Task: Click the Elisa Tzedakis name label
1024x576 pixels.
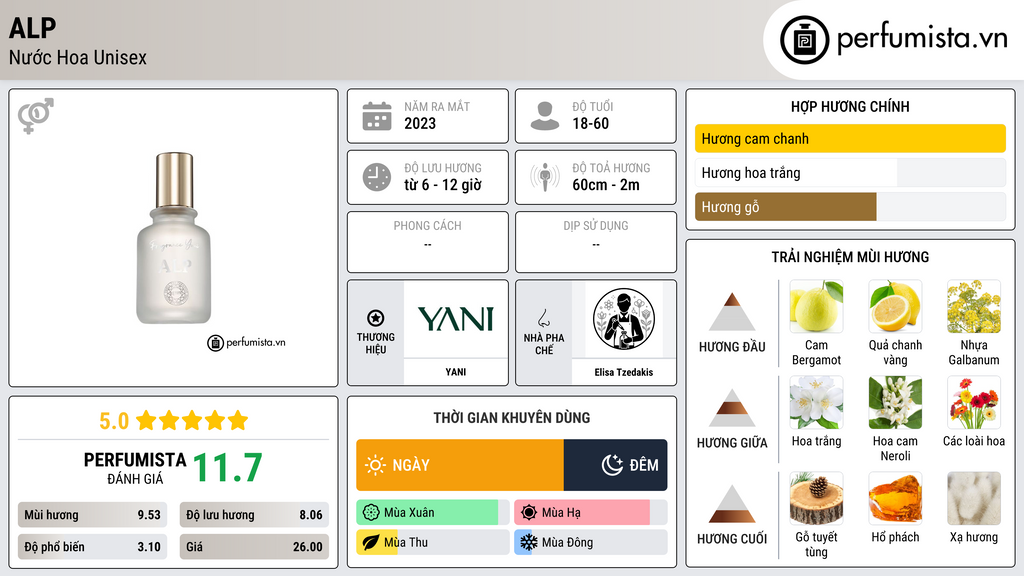Action: 624,372
